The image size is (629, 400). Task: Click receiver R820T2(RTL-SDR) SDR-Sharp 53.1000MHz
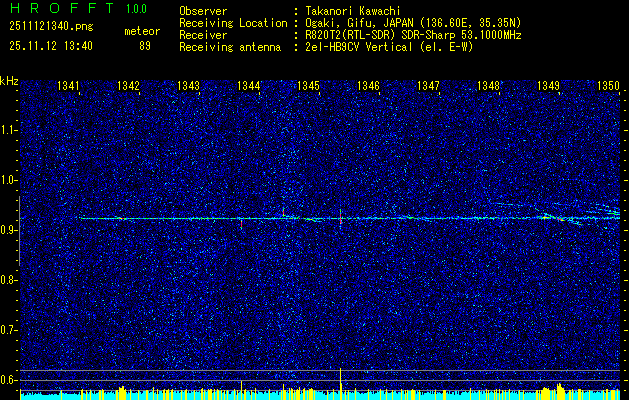[413, 35]
